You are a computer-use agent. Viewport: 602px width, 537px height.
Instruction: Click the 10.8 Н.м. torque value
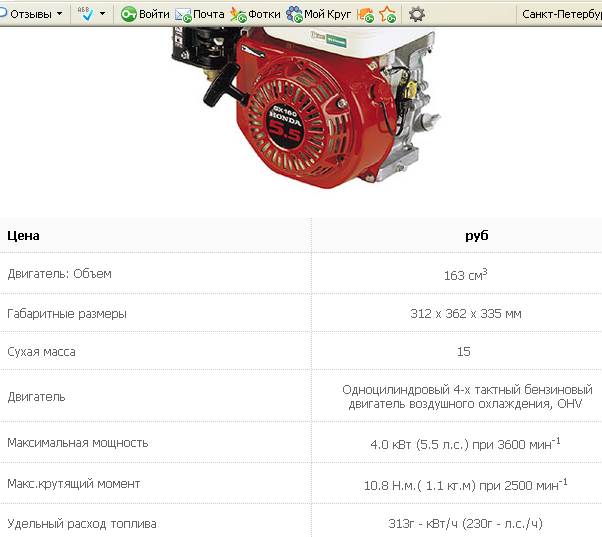[466, 485]
